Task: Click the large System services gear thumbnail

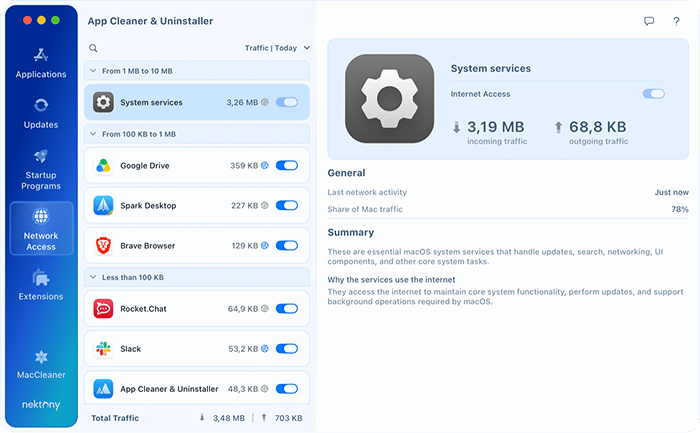Action: pos(389,99)
